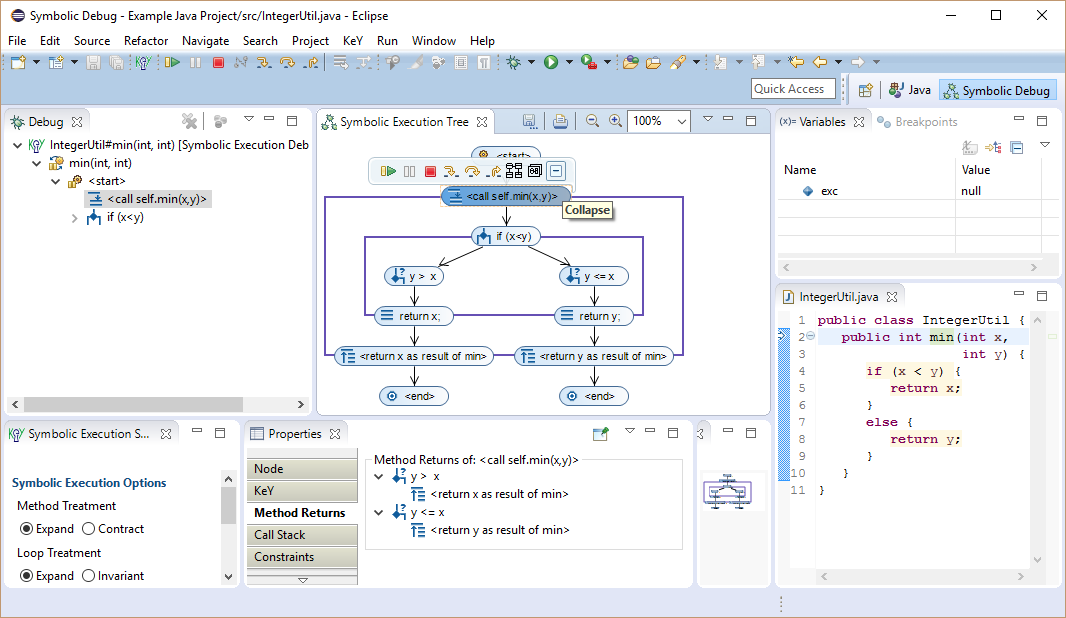
Task: Select Invariant for Loop Treatment
Action: [88, 576]
